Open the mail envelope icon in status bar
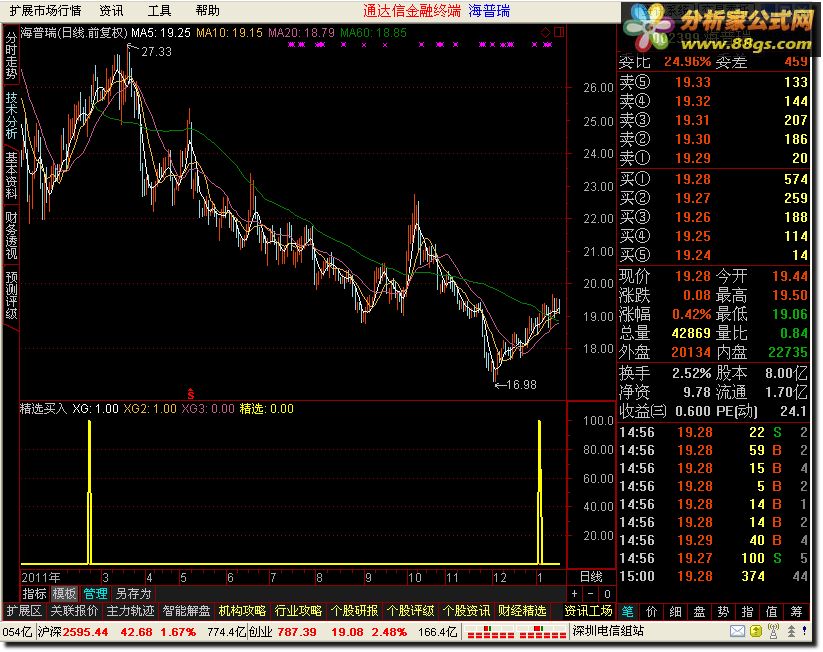 point(737,632)
